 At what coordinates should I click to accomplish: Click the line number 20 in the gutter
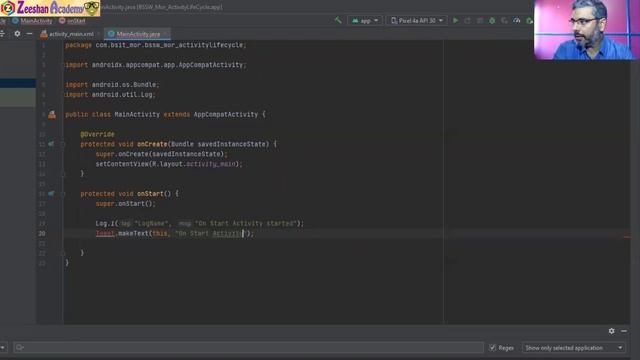[x=42, y=233]
